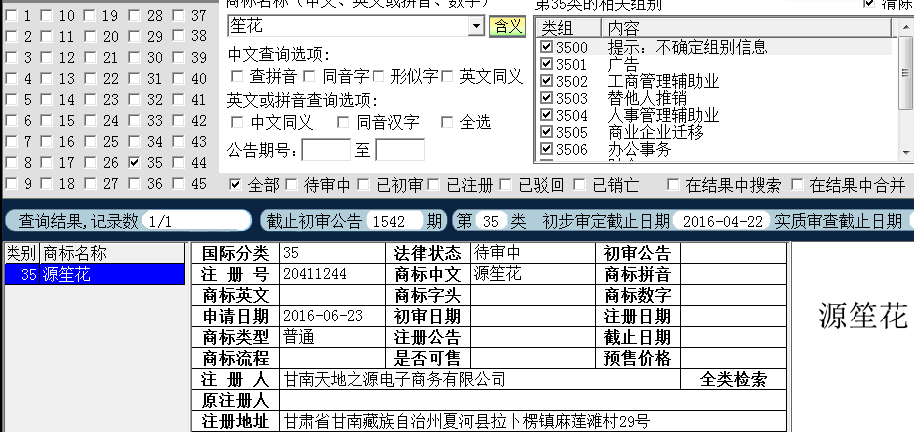Uncheck group 3503 替他人推销
This screenshot has height=432, width=914.
(x=546, y=98)
